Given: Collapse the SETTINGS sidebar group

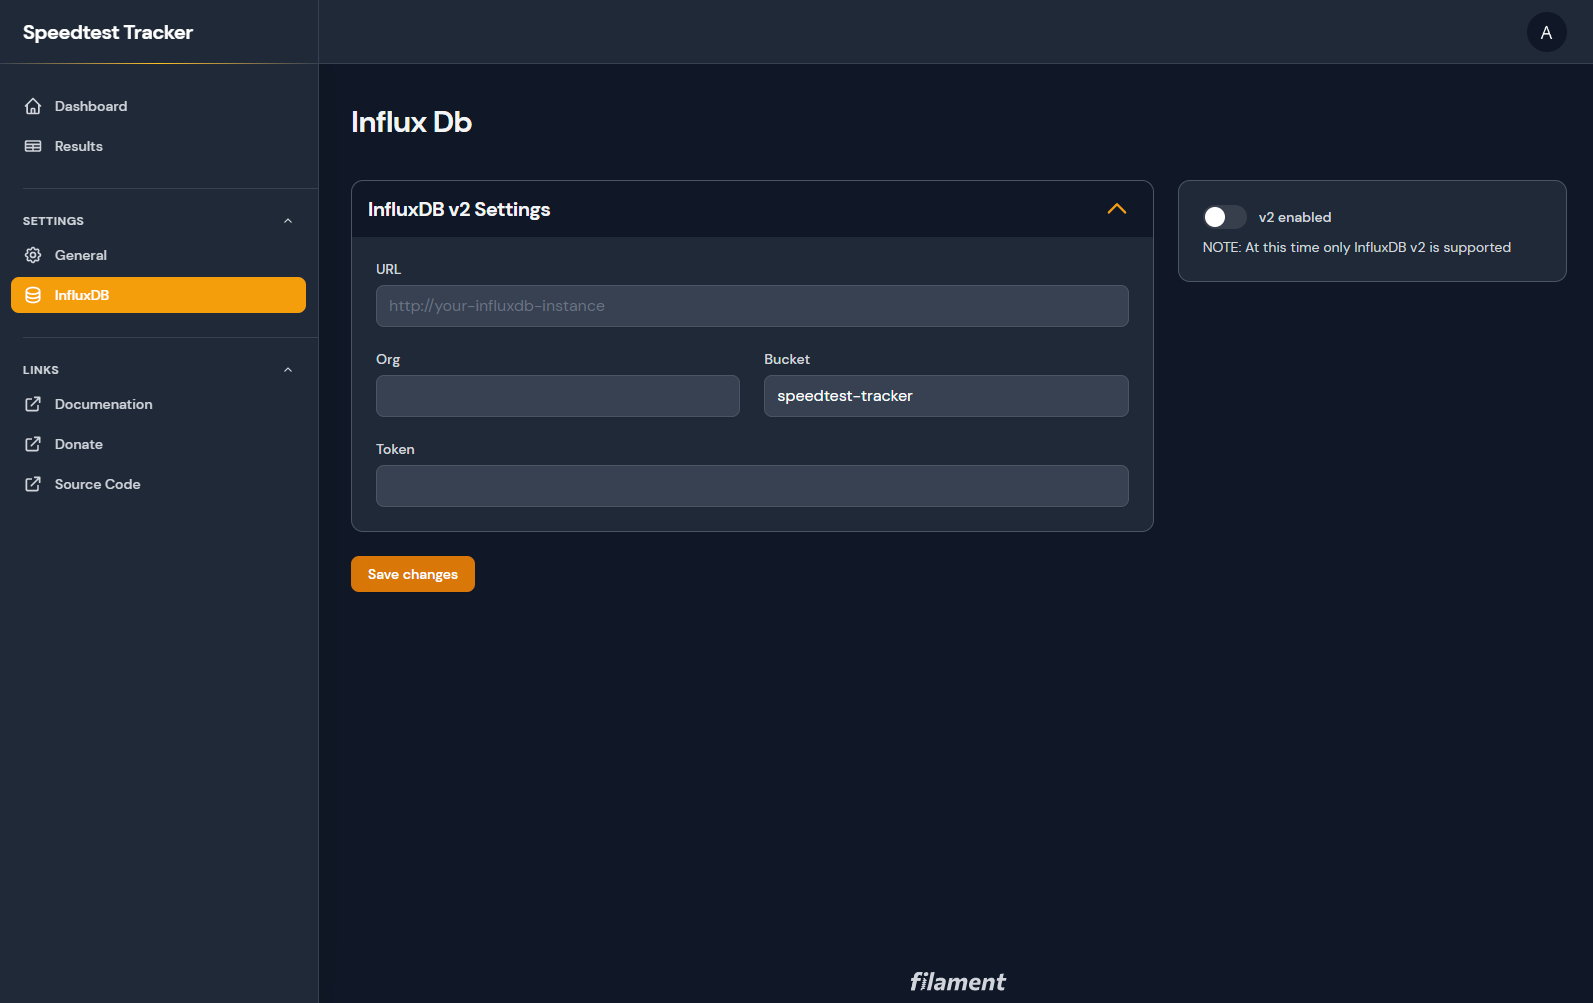Looking at the screenshot, I should pyautogui.click(x=288, y=221).
